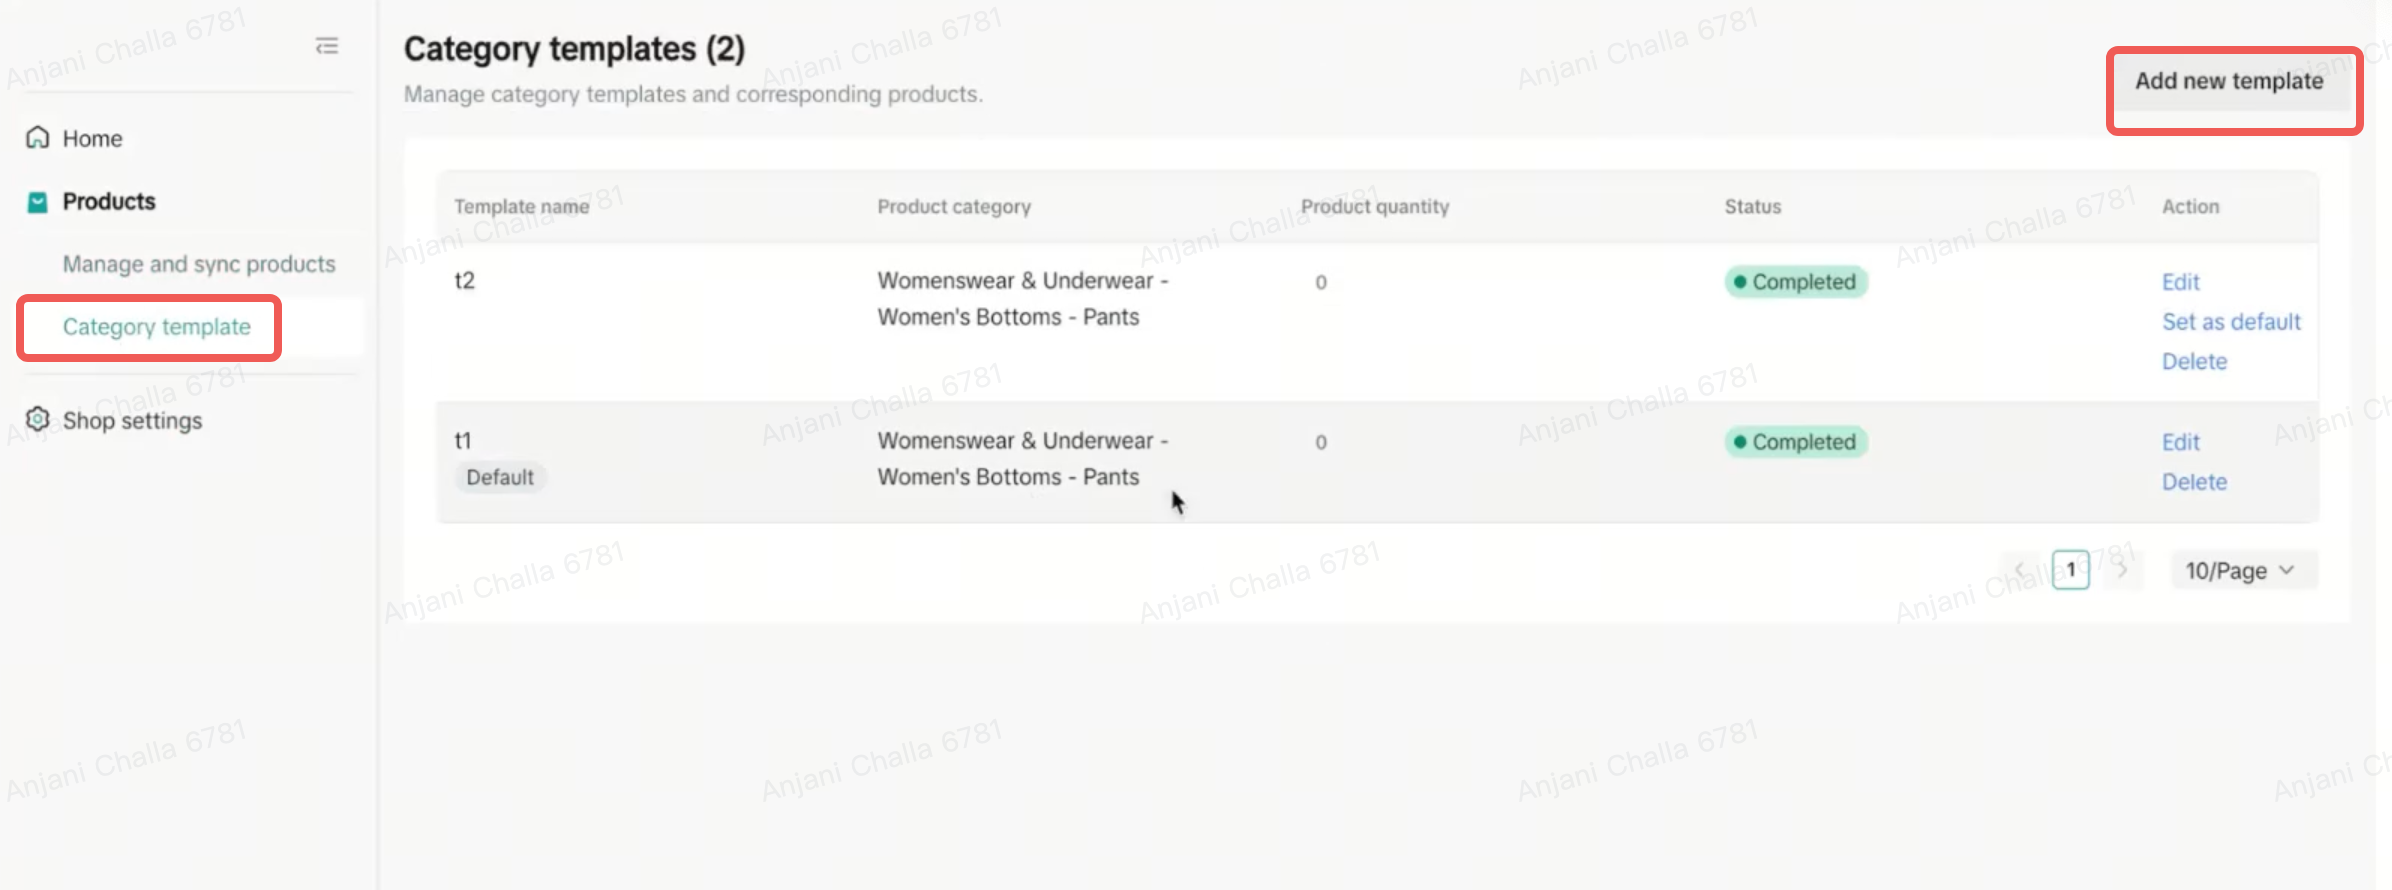Click Add new template button

point(2229,82)
